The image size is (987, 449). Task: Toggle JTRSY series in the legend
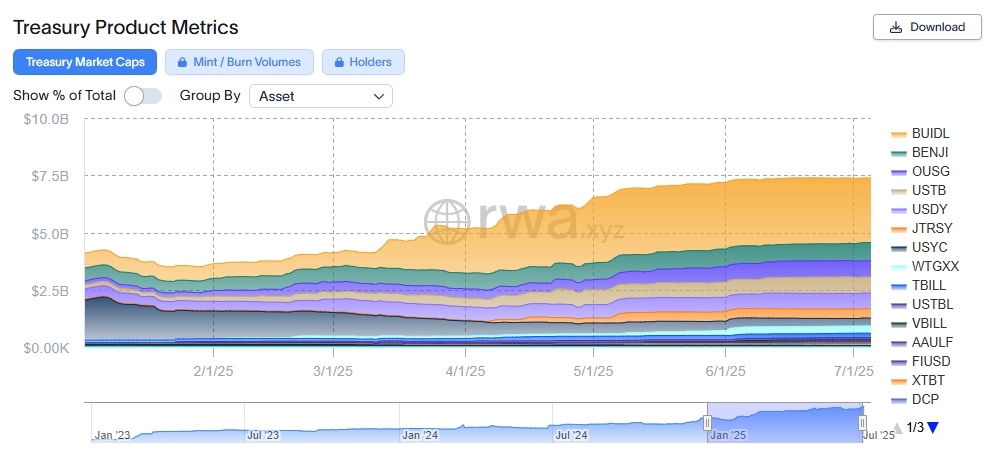(x=922, y=228)
